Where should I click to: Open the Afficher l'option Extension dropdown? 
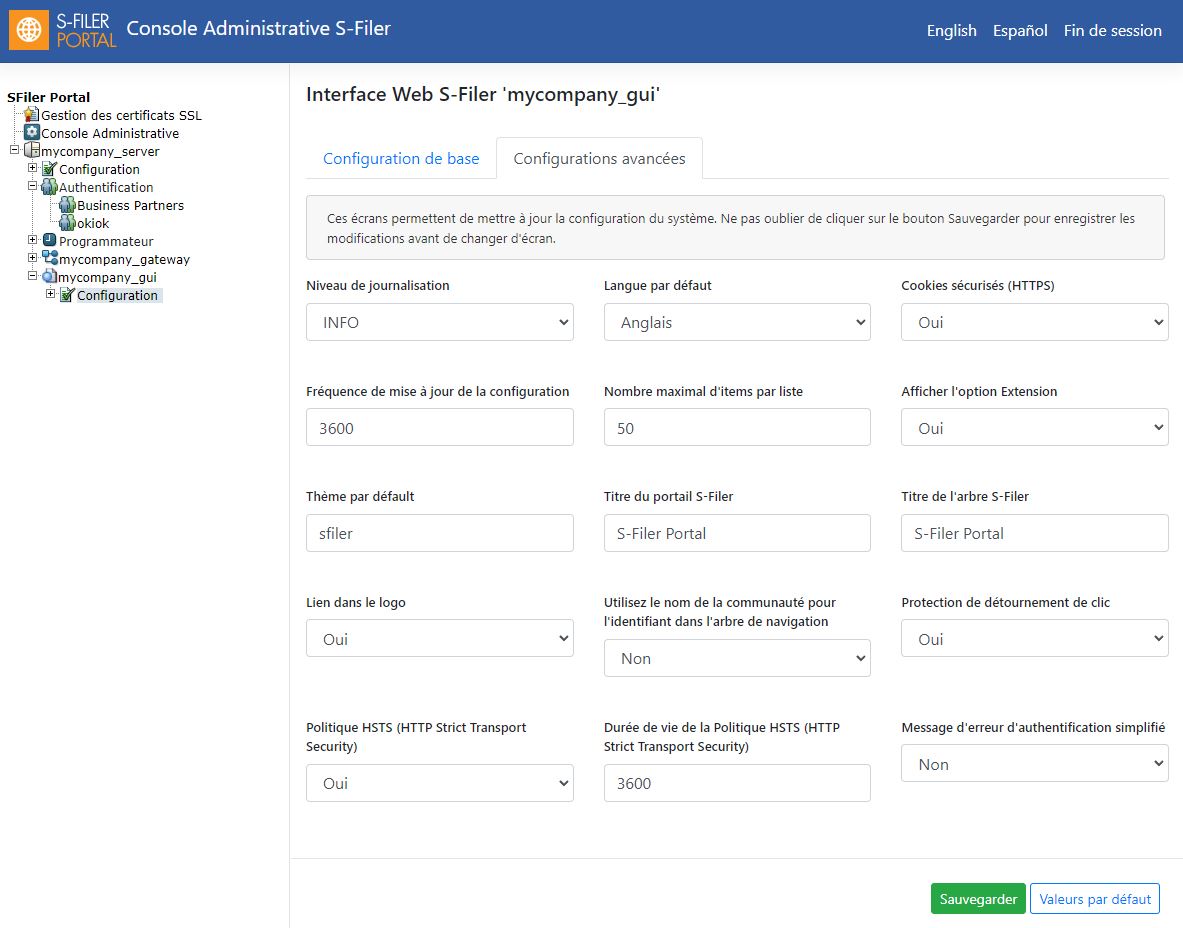tap(1034, 428)
